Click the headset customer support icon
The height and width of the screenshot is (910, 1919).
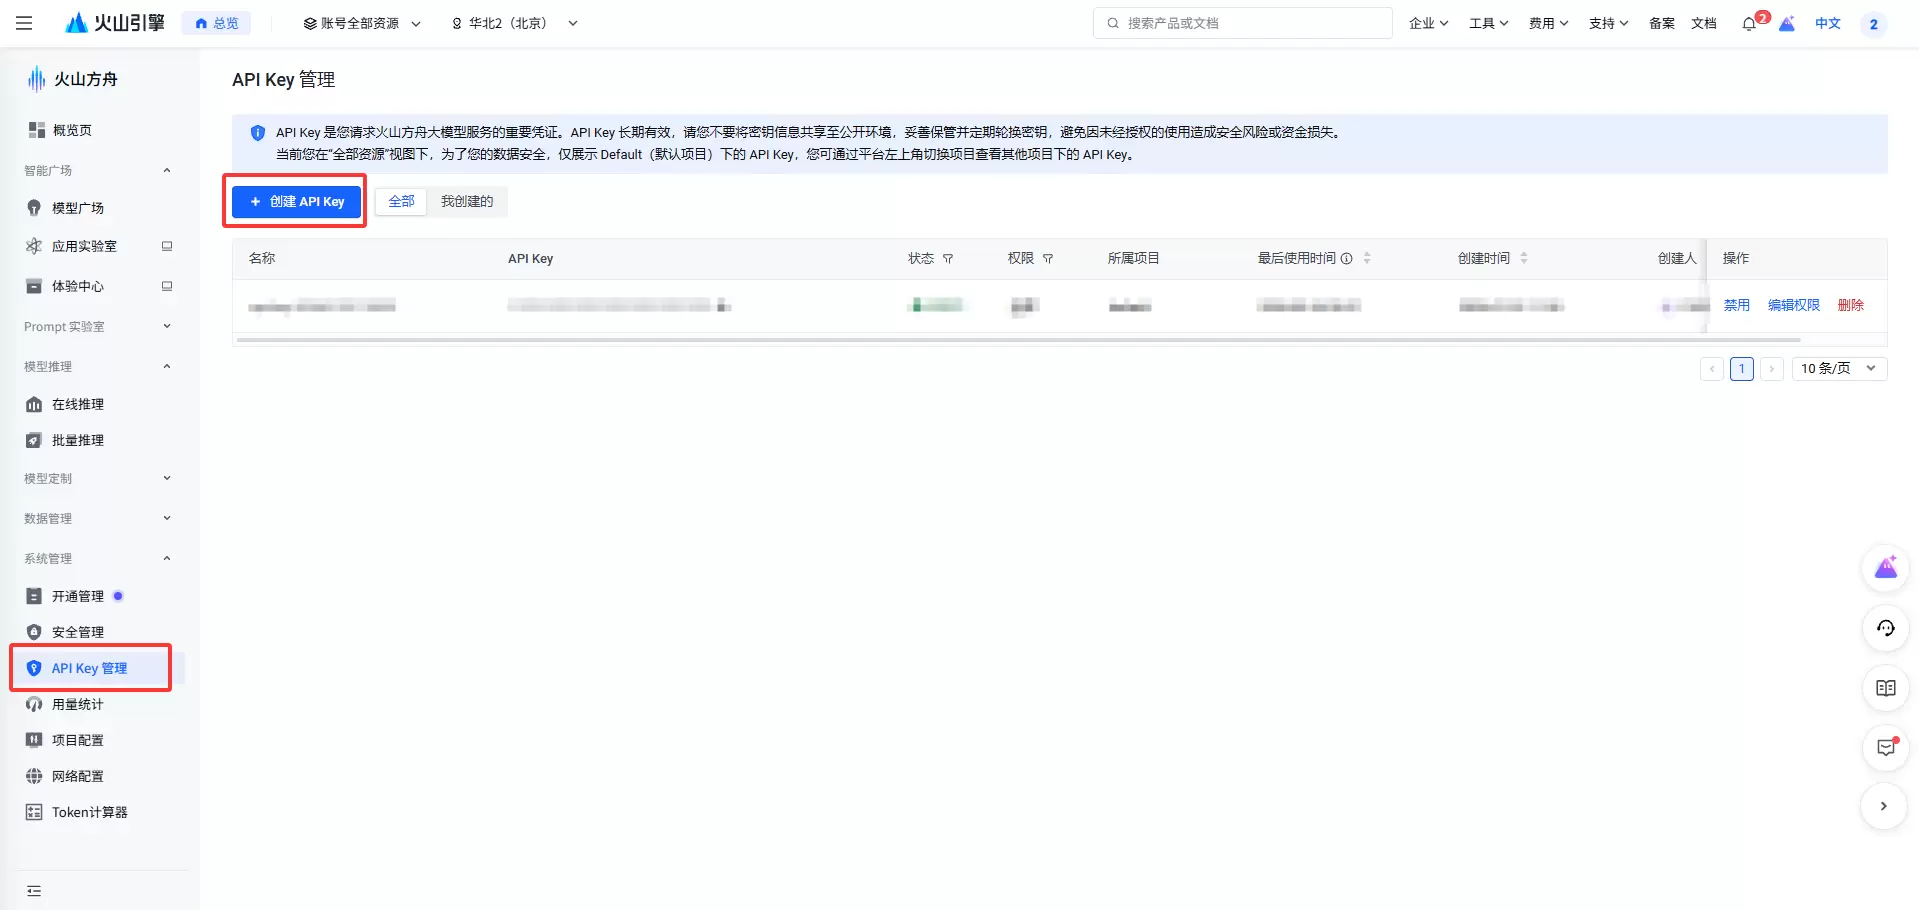pyautogui.click(x=1884, y=628)
